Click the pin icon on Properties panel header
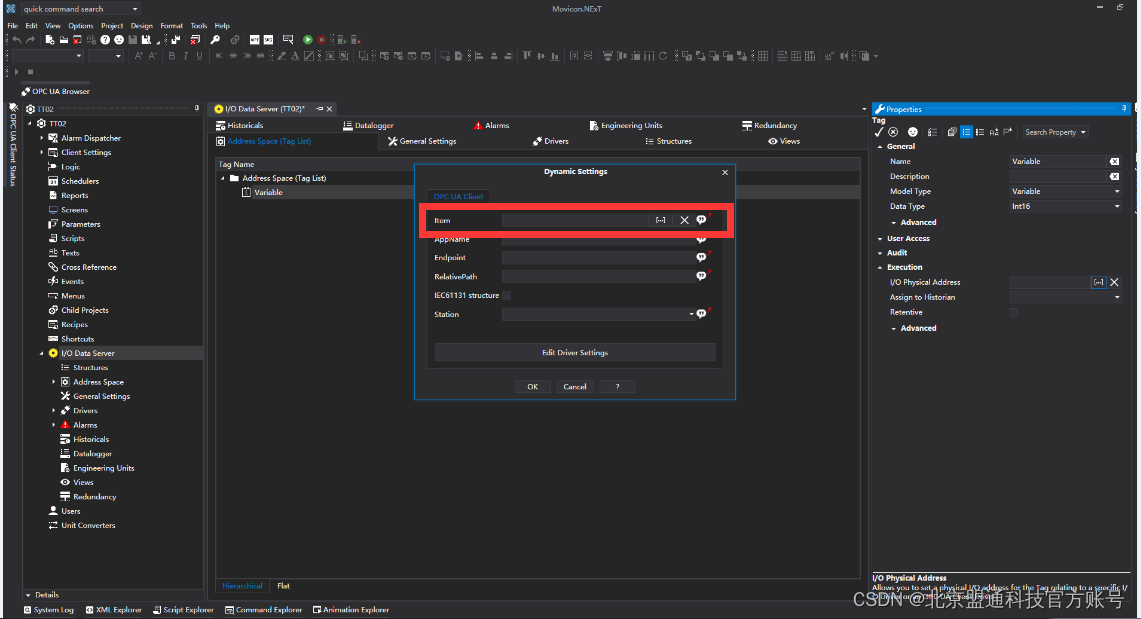The image size is (1141, 619). click(1124, 108)
